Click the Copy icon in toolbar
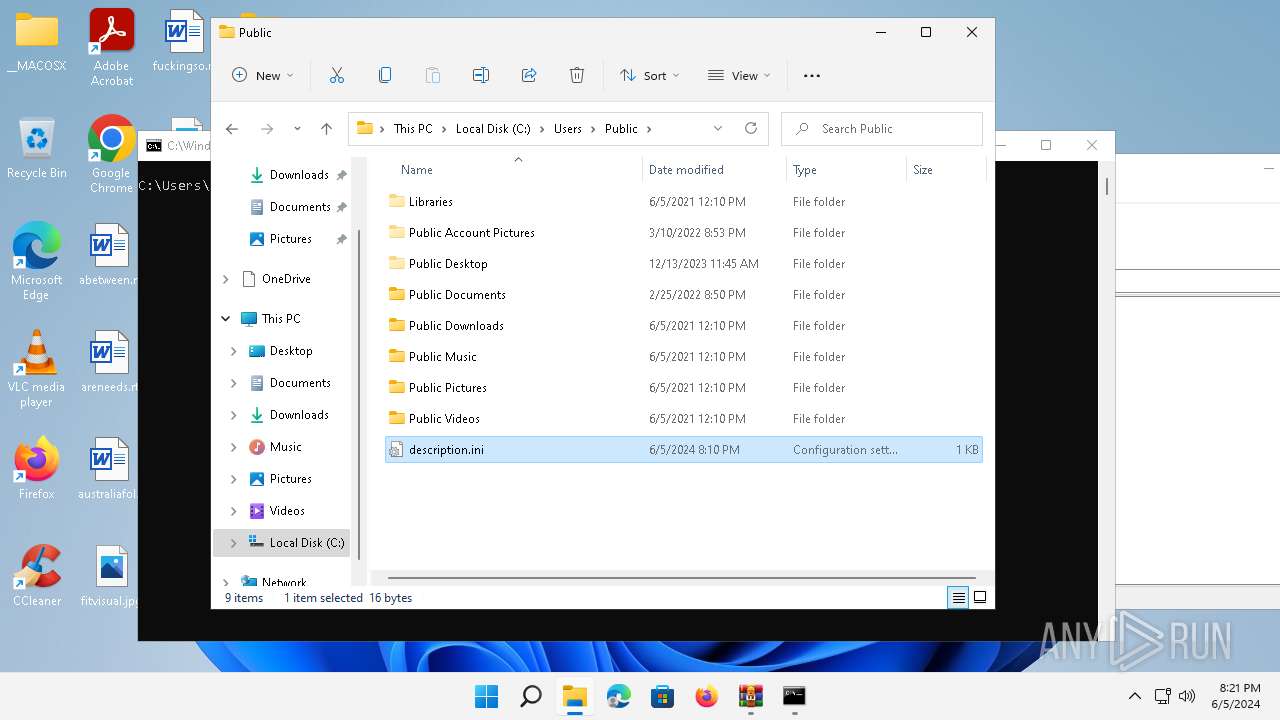This screenshot has width=1280, height=720. tap(385, 75)
